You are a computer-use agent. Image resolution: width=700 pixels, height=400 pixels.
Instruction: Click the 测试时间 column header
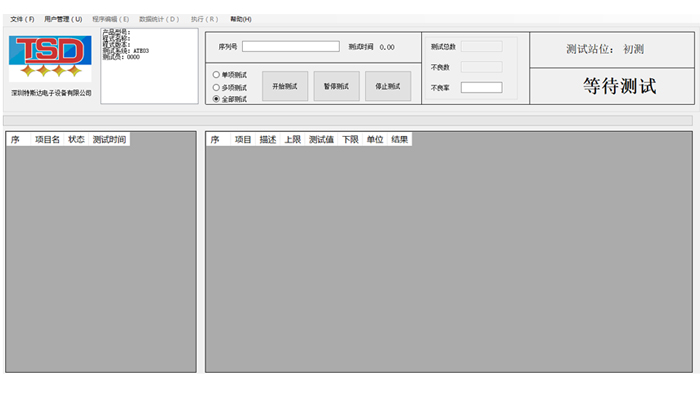110,140
